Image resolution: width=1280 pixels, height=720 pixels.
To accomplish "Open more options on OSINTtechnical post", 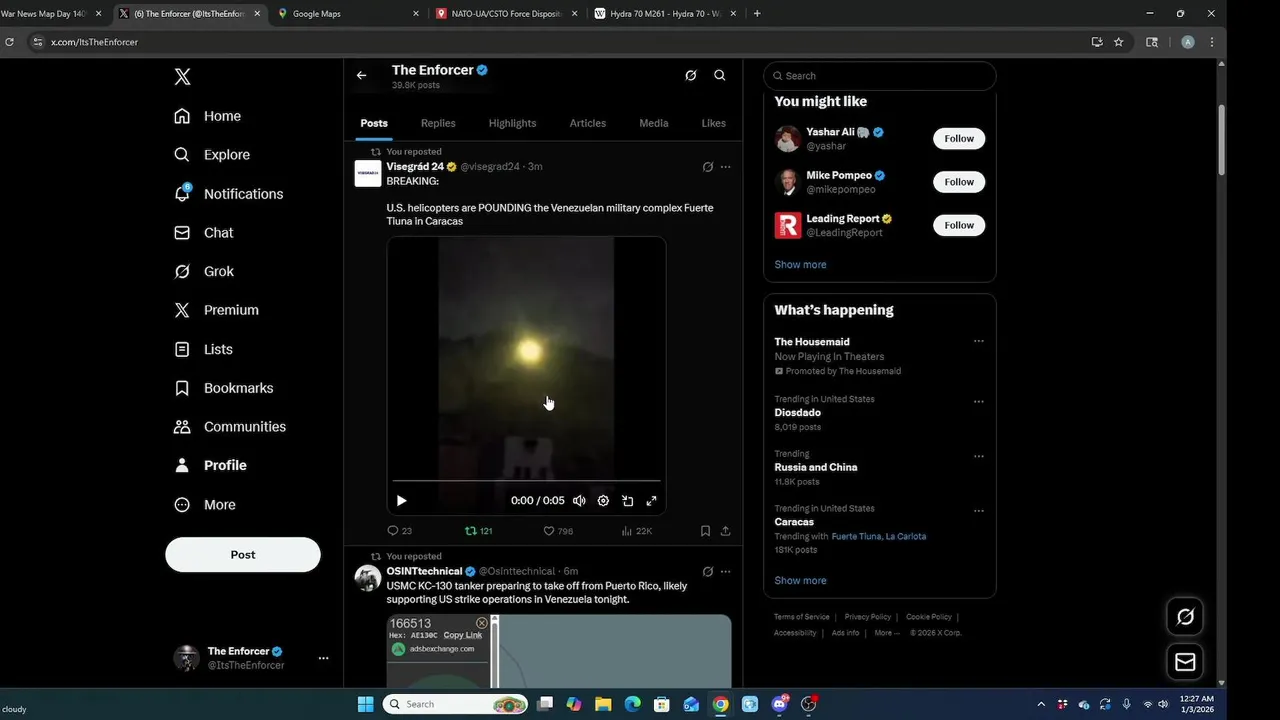I will tap(726, 572).
